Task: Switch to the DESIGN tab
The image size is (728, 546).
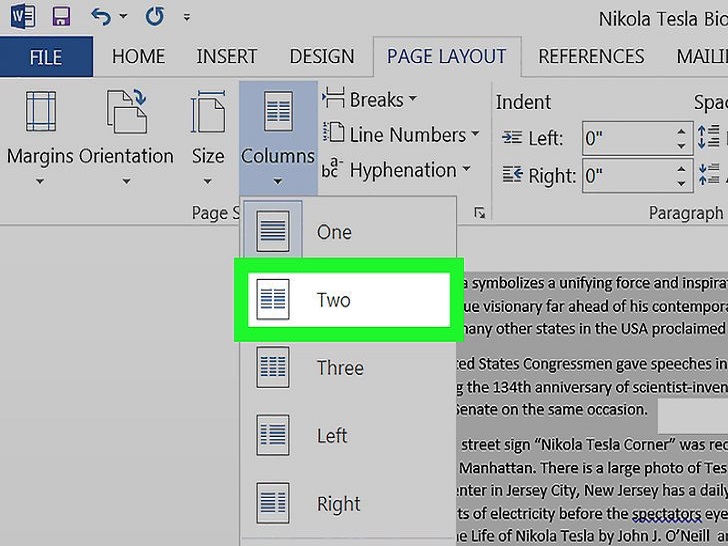Action: [x=322, y=57]
